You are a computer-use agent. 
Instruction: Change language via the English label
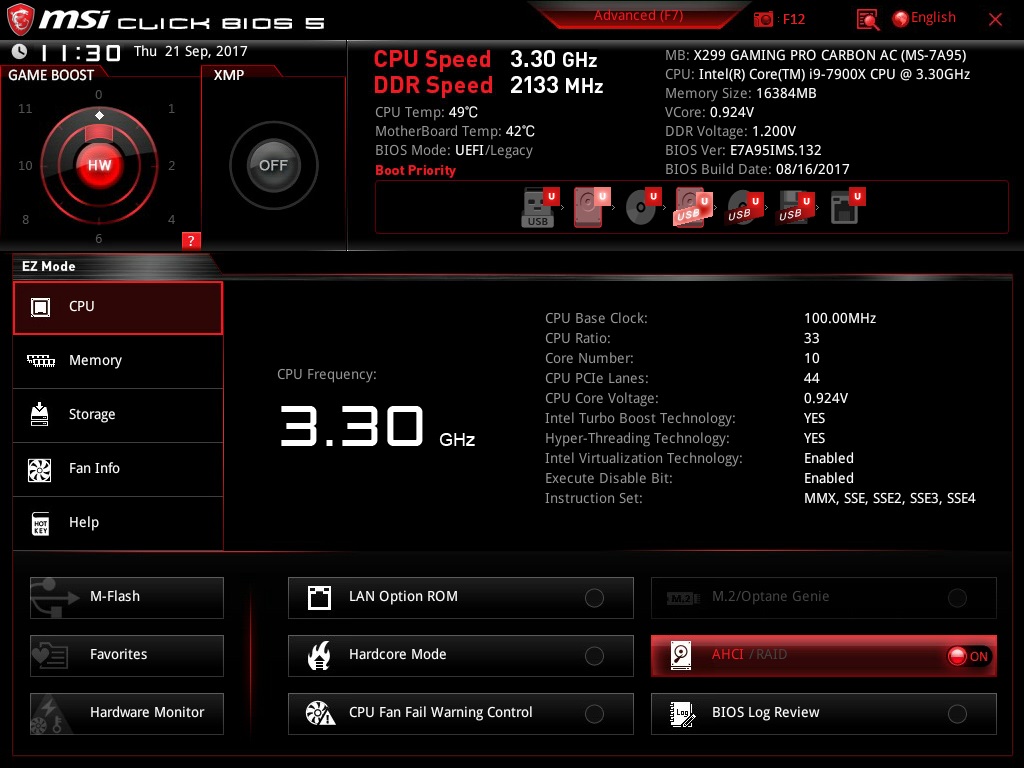pyautogui.click(x=933, y=18)
